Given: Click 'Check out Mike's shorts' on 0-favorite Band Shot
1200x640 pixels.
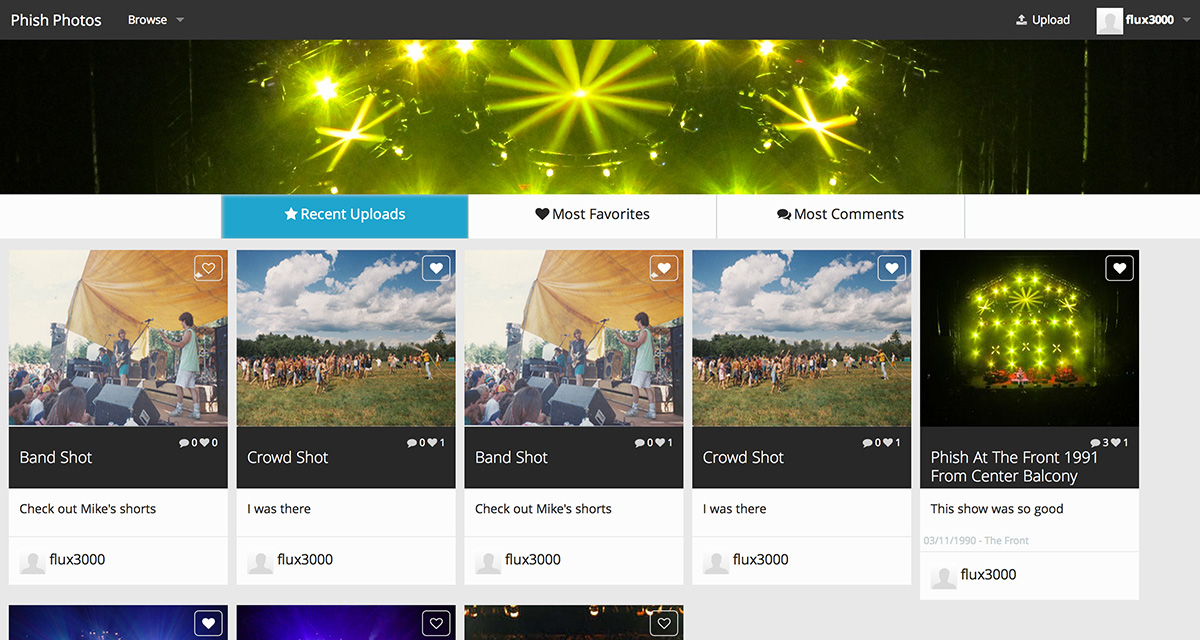Looking at the screenshot, I should [88, 509].
